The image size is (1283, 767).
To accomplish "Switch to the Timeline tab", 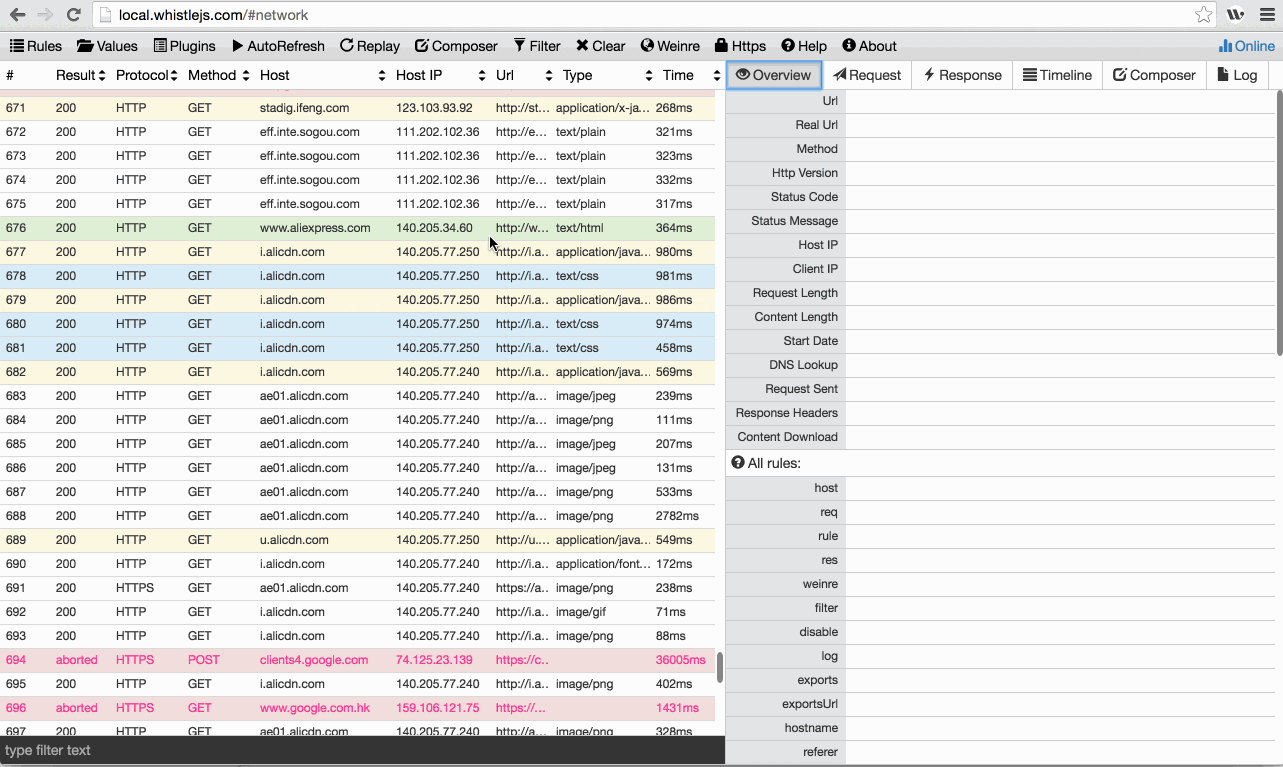I will 1057,75.
